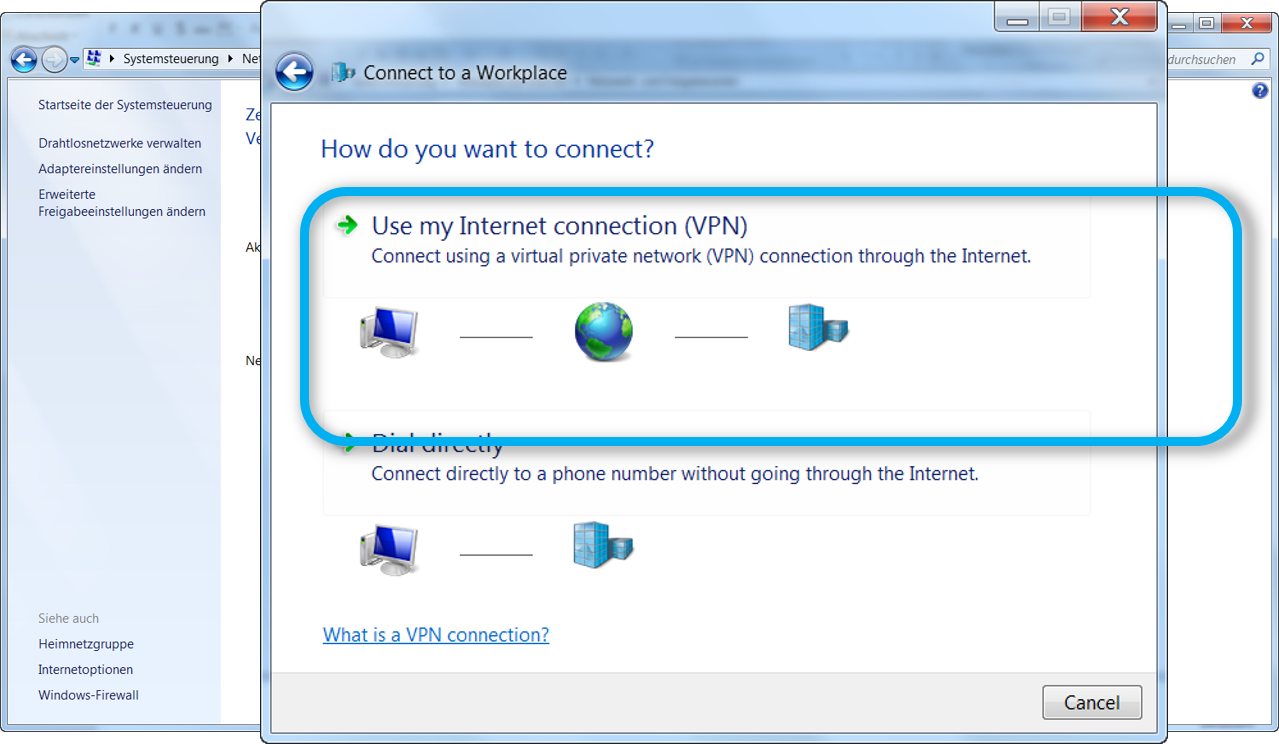
Task: Click the green arrow beside VPN option
Action: click(x=347, y=226)
